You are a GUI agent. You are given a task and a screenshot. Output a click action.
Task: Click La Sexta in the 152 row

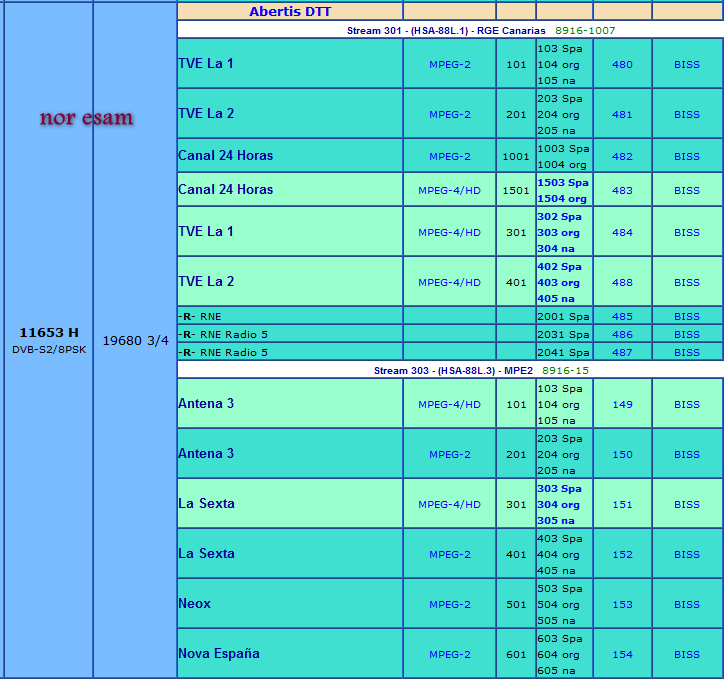pos(206,554)
